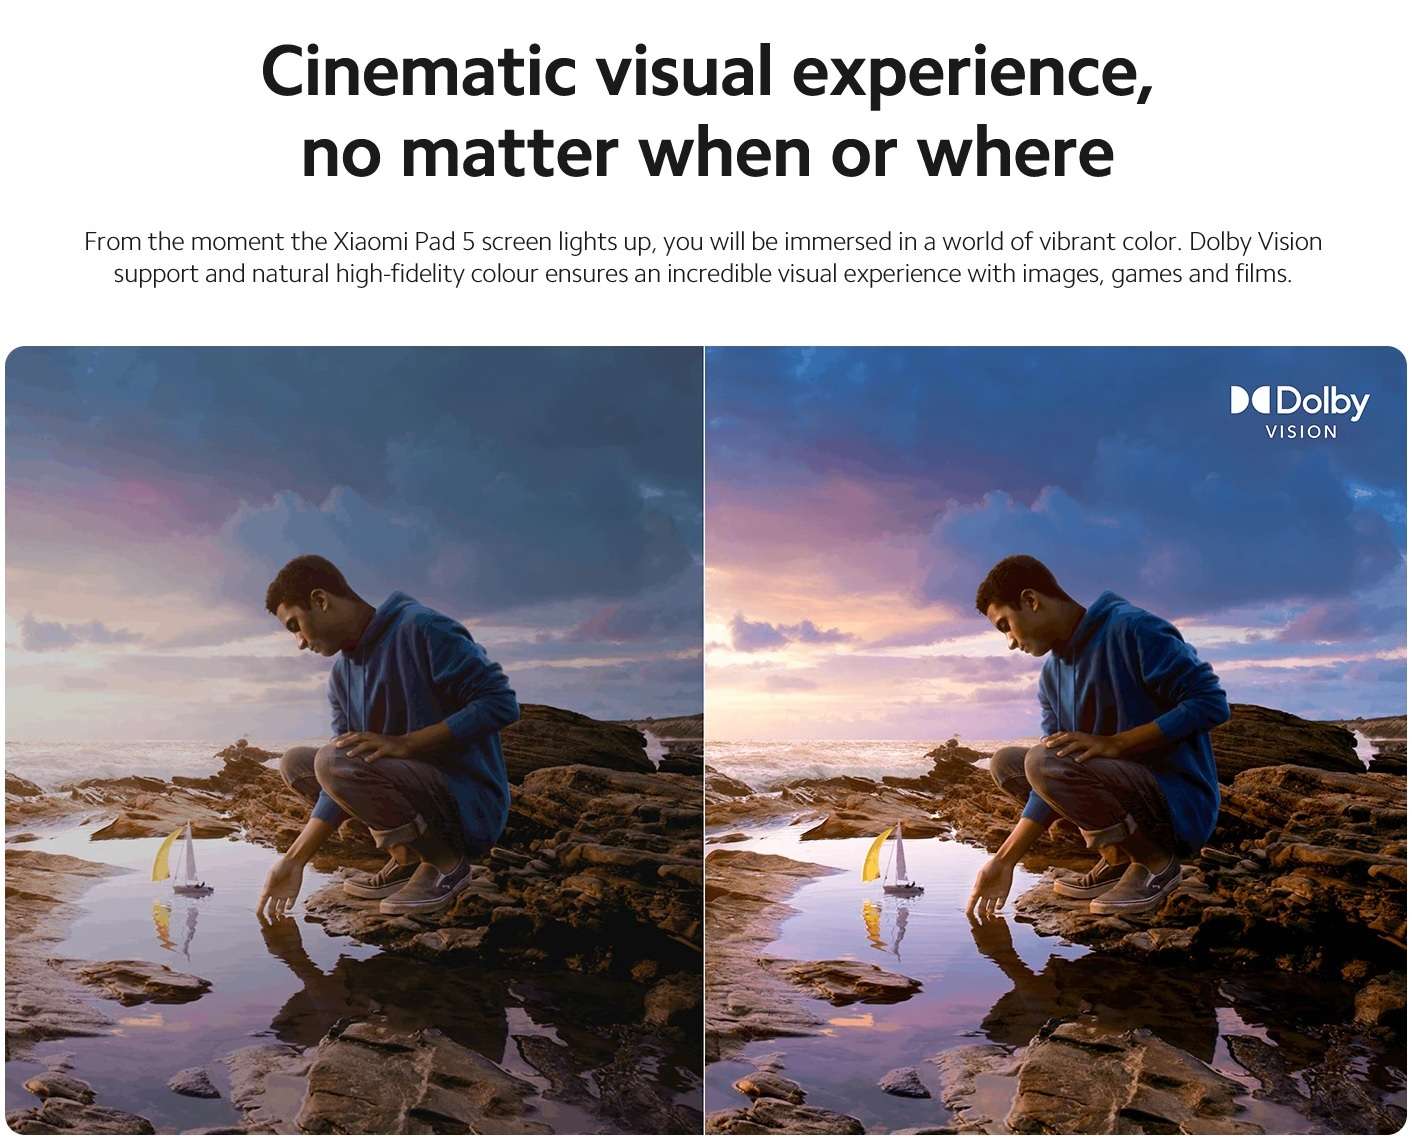Click the yellow sailboat in right image
Image resolution: width=1413 pixels, height=1141 pixels.
click(x=888, y=857)
